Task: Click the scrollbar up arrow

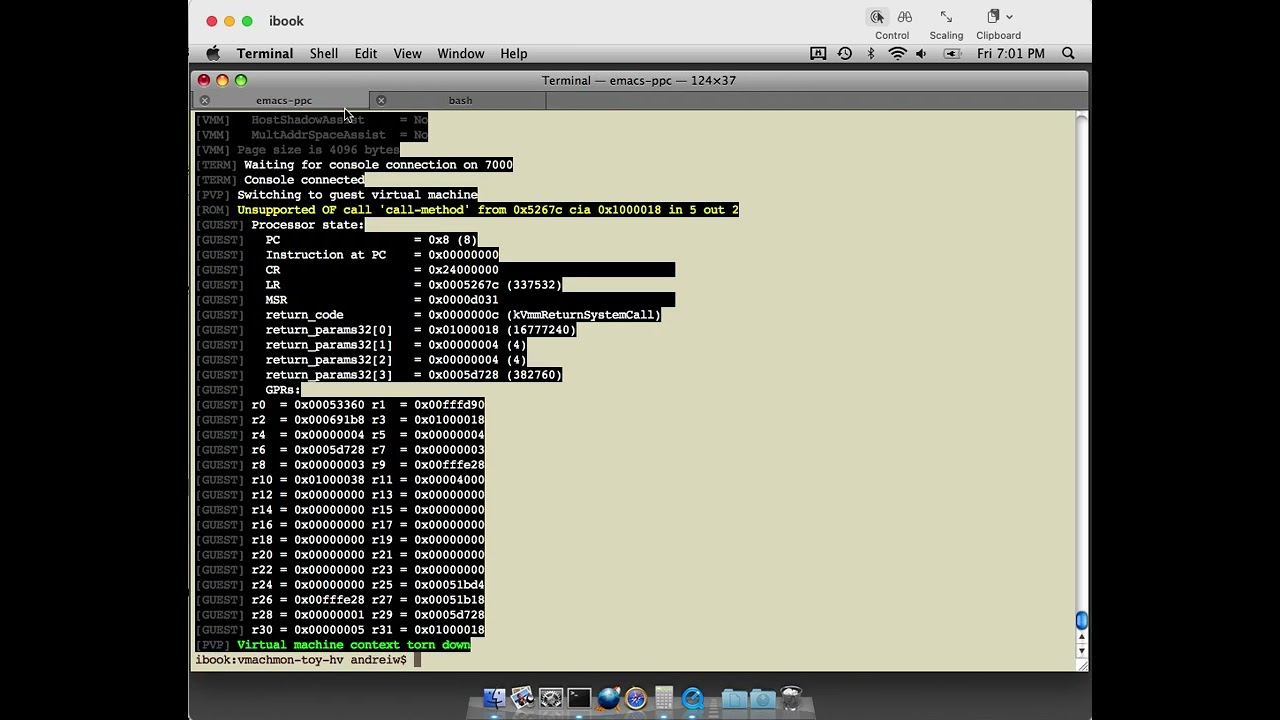Action: 1081,637
